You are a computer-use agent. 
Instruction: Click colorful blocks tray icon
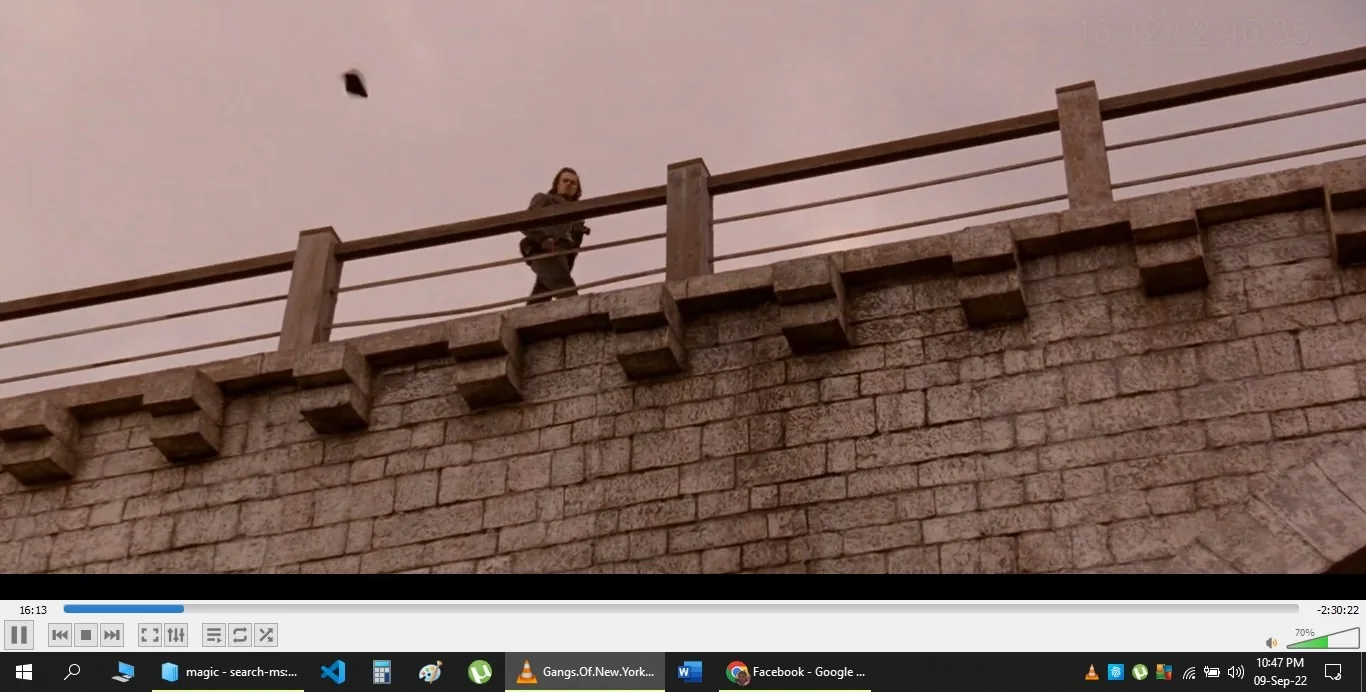pos(1164,672)
